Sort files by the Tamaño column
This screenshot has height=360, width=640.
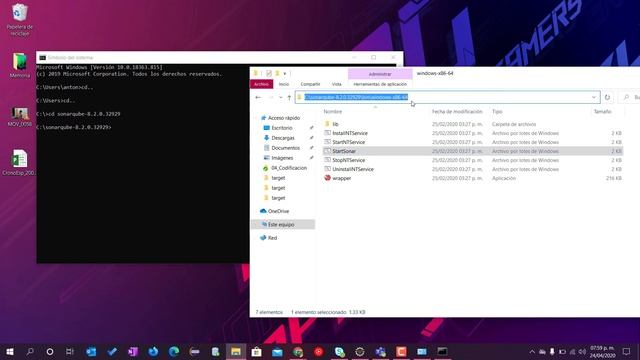pyautogui.click(x=603, y=111)
